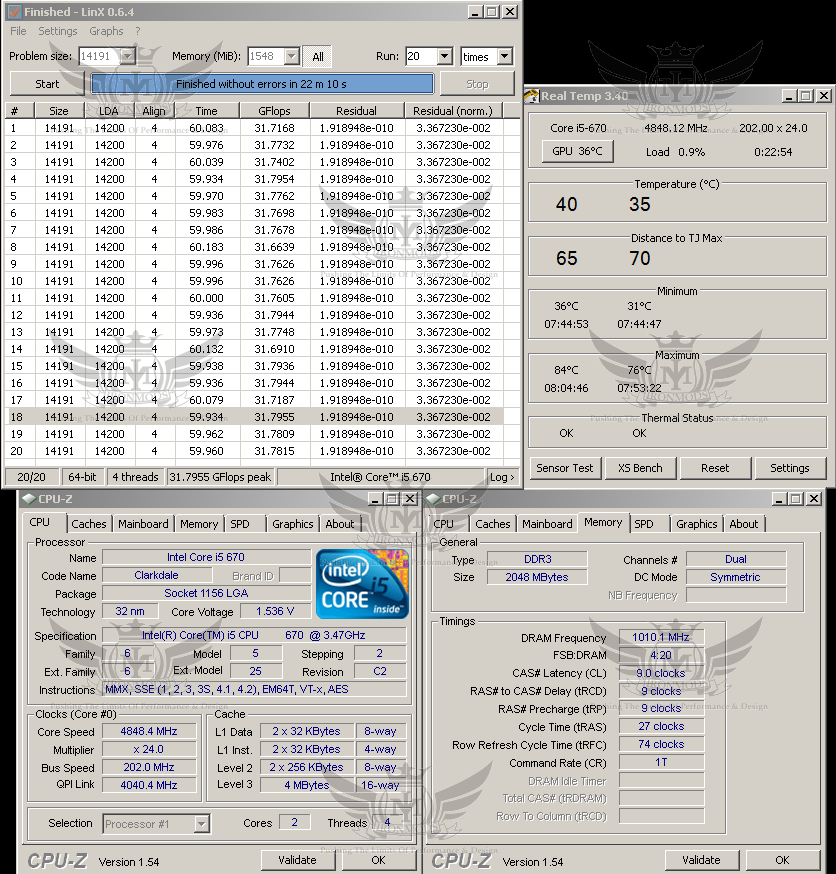This screenshot has height=874, width=836.
Task: Switch to Graphics tab in left CPU-Z
Action: [x=293, y=524]
